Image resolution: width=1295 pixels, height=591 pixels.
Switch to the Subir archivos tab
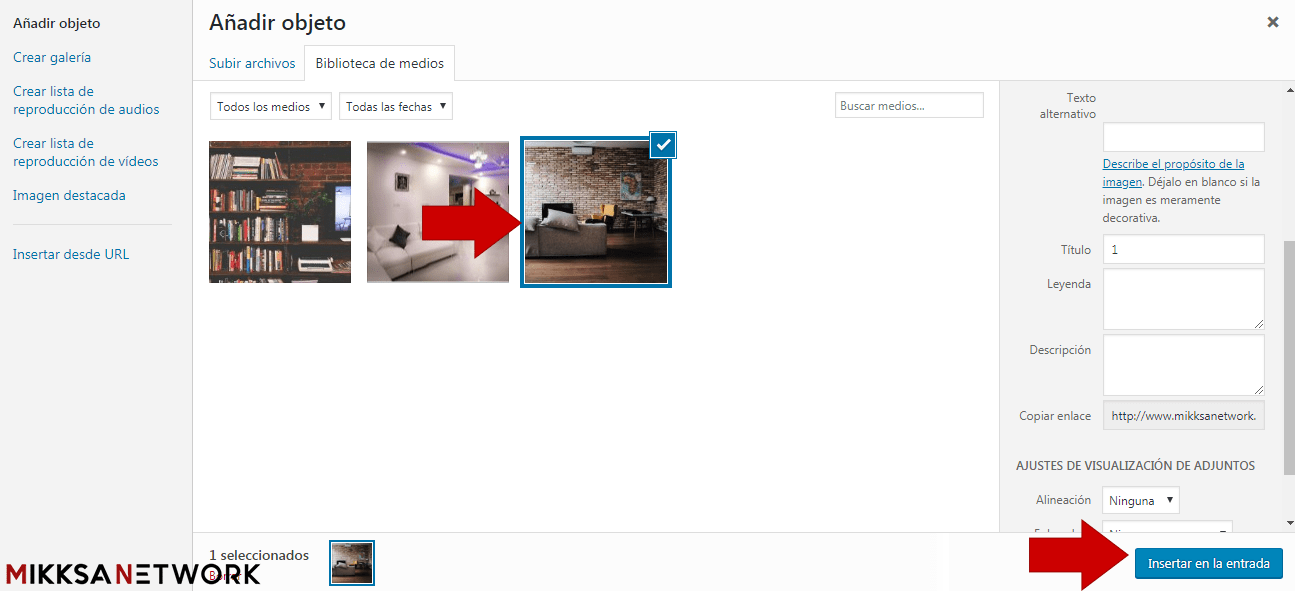[252, 63]
